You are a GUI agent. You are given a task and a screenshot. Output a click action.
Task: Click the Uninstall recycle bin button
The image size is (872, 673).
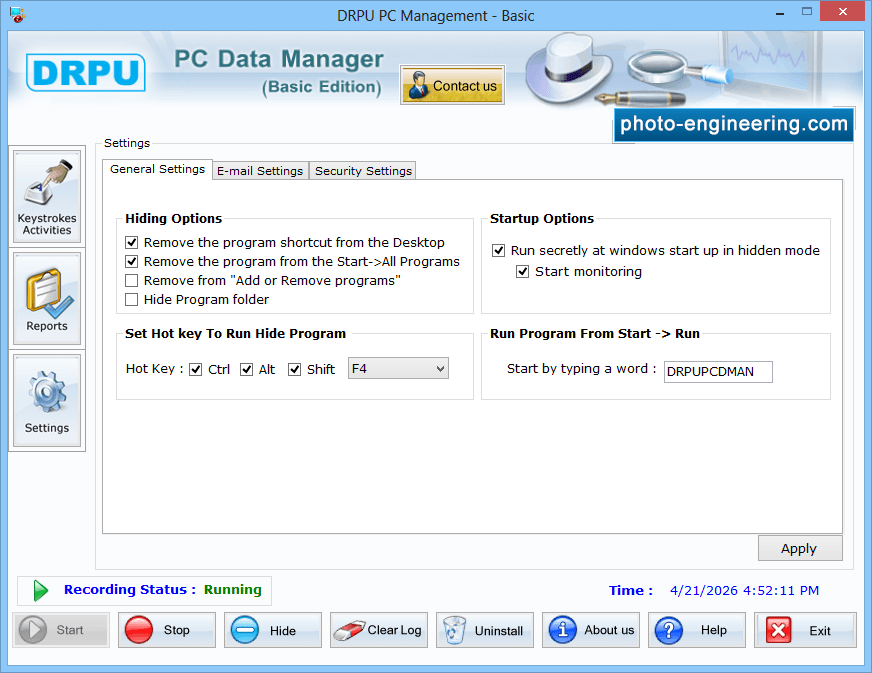[485, 630]
